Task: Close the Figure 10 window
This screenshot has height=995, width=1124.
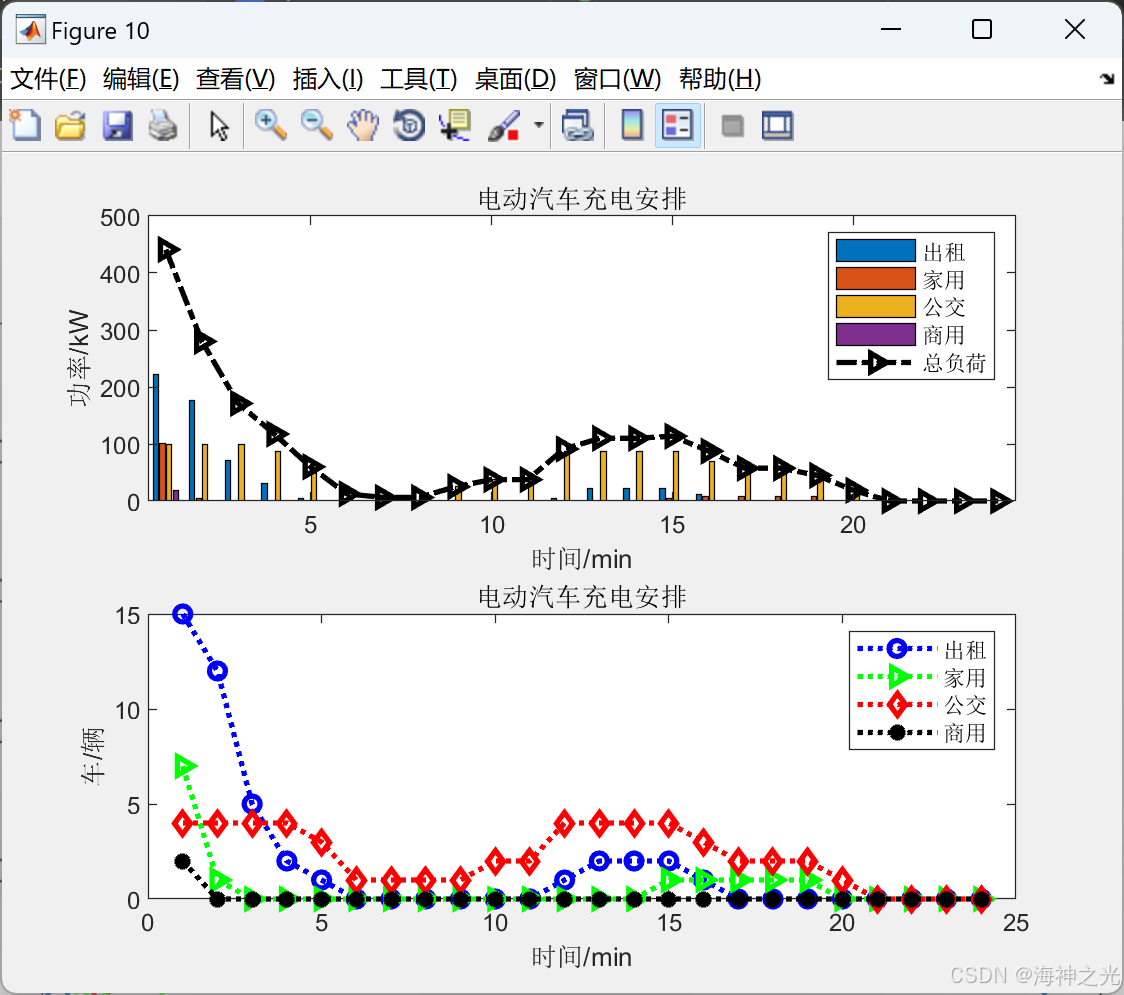Action: [1075, 29]
